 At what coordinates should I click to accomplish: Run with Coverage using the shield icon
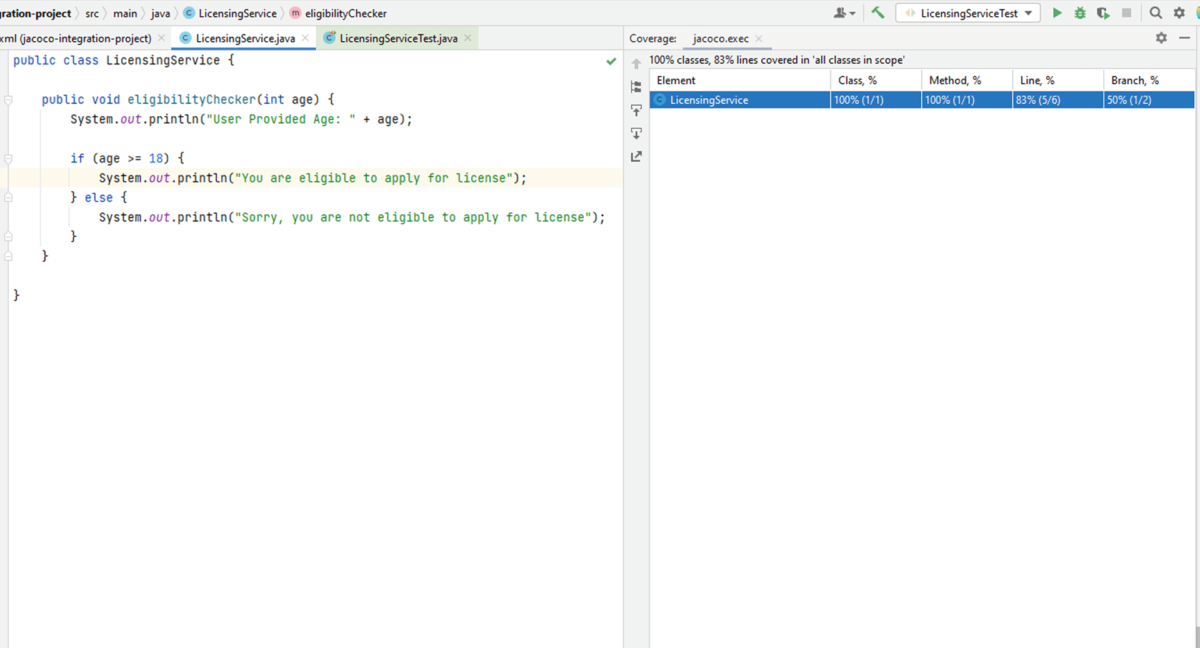coord(1103,13)
